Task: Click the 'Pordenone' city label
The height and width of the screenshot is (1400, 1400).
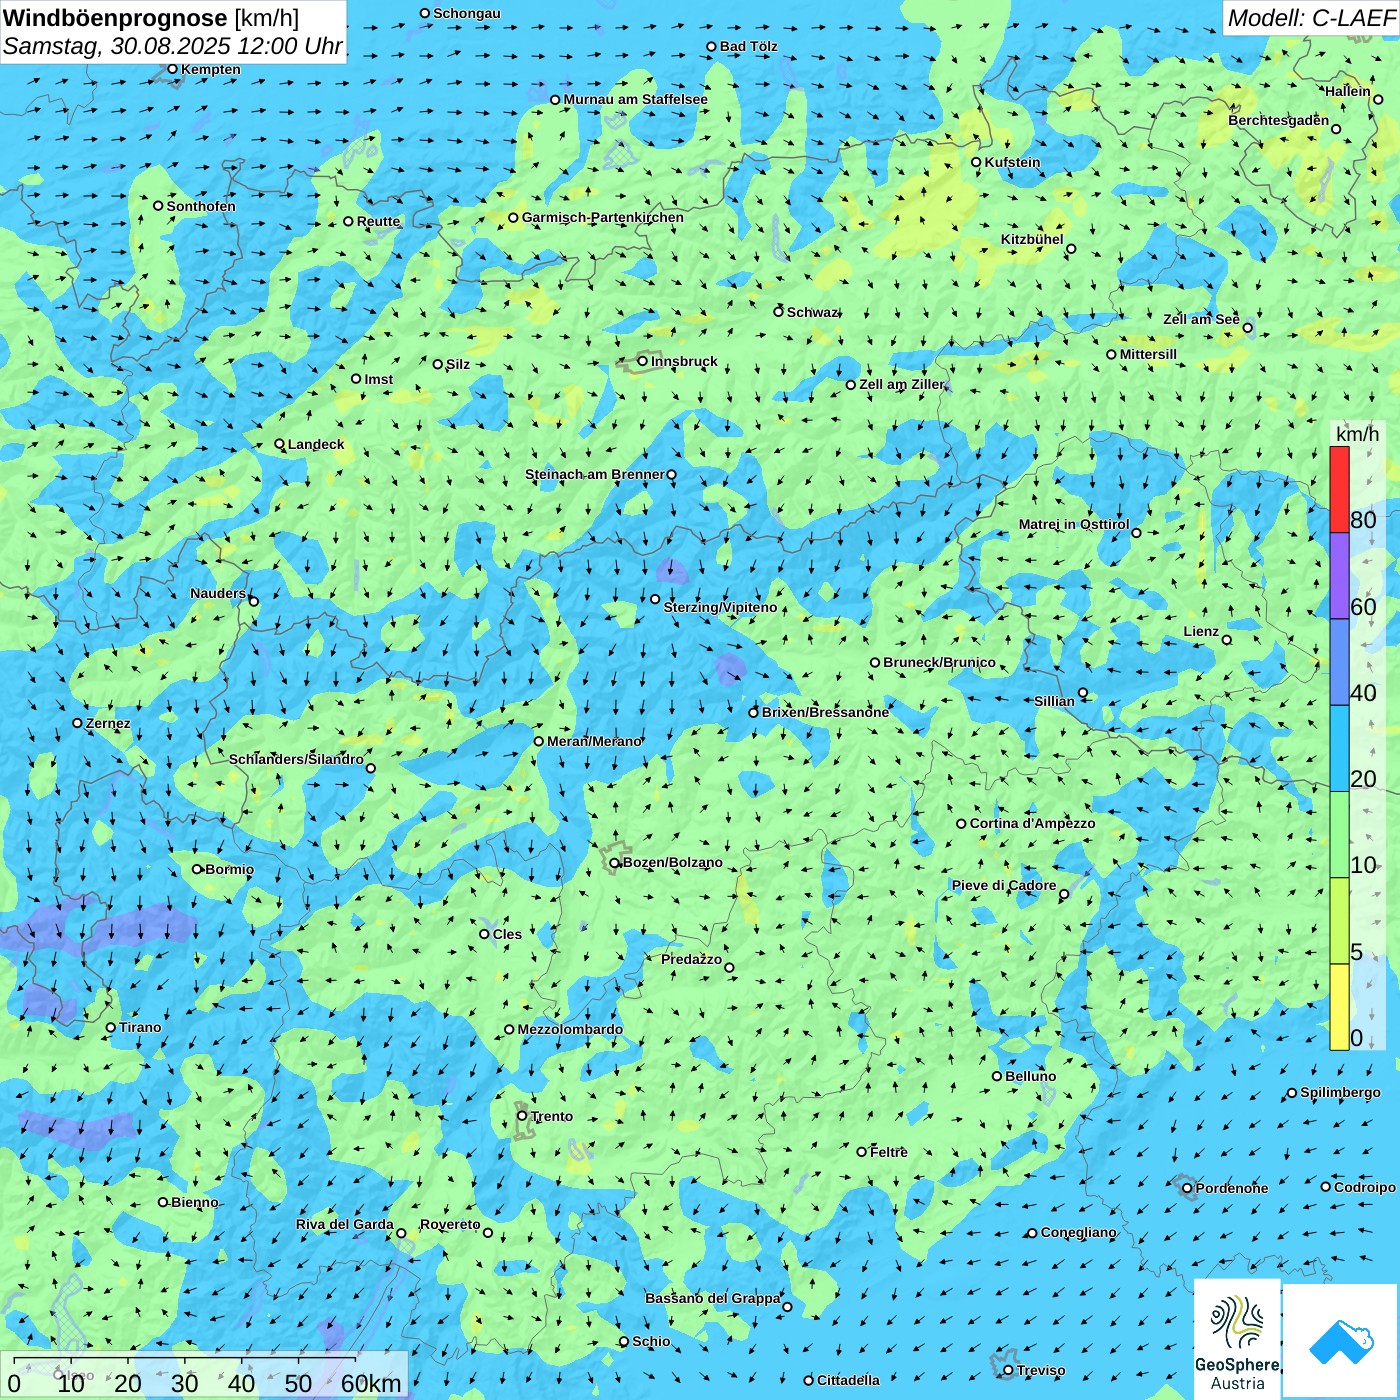Action: click(x=1232, y=1188)
